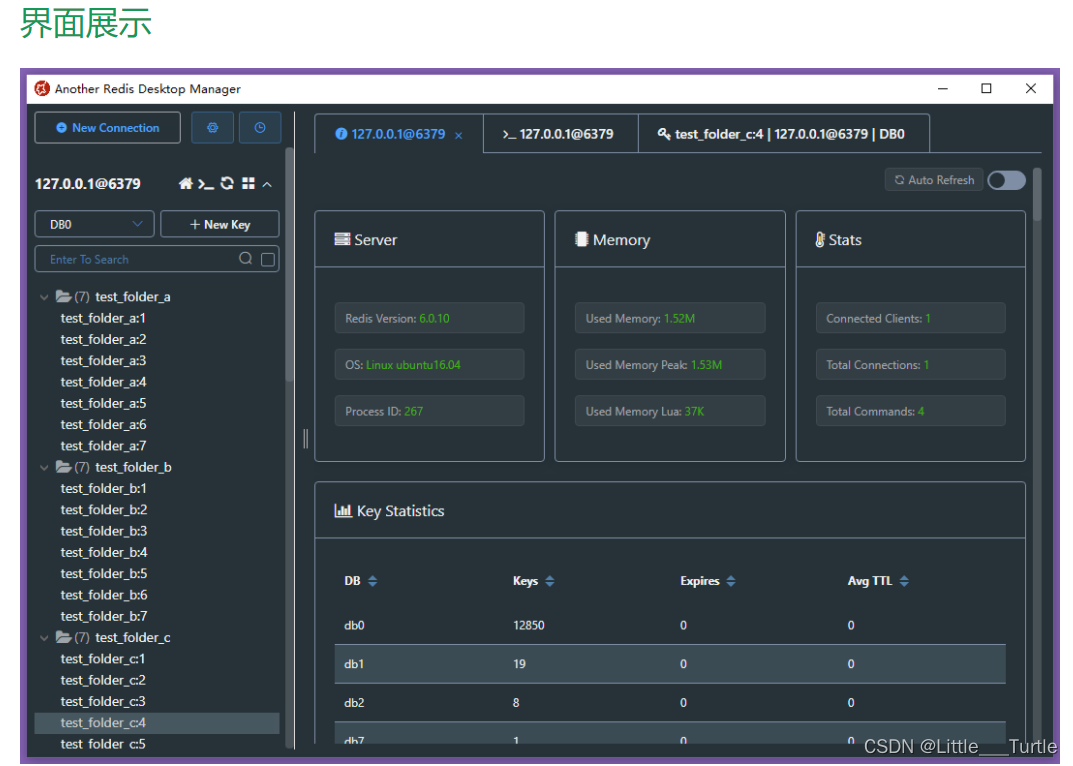This screenshot has height=766, width=1073.
Task: Go to connection home icon
Action: (185, 183)
